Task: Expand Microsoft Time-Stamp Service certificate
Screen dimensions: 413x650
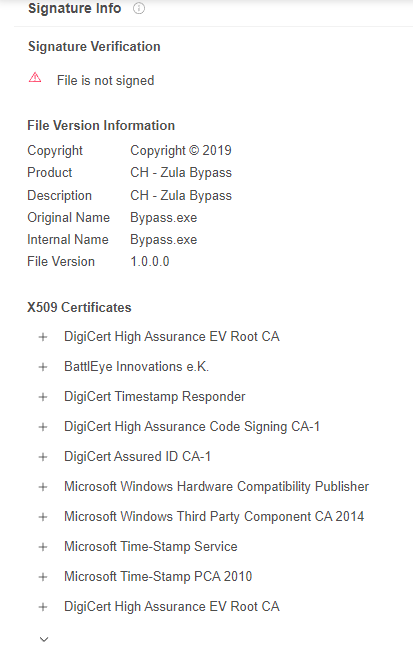Action: 43,547
